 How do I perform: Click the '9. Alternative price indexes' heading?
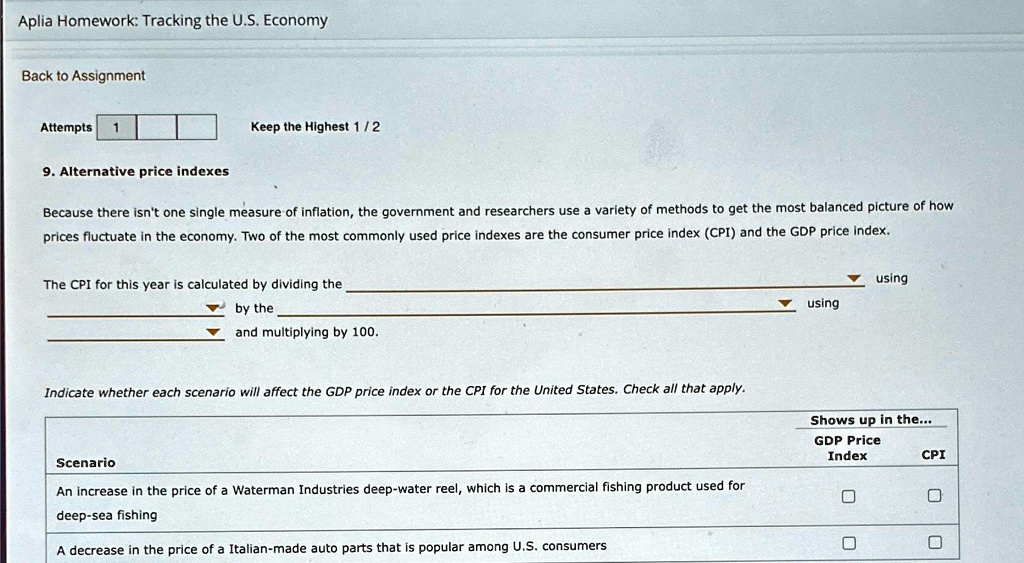[135, 171]
